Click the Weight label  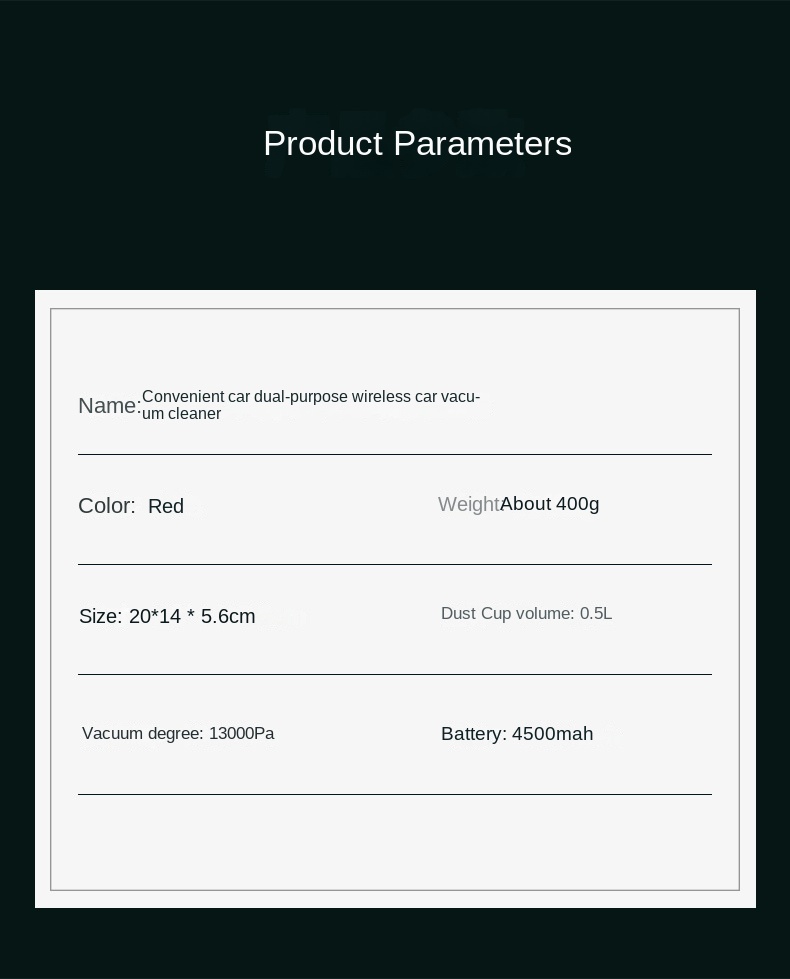(x=468, y=505)
